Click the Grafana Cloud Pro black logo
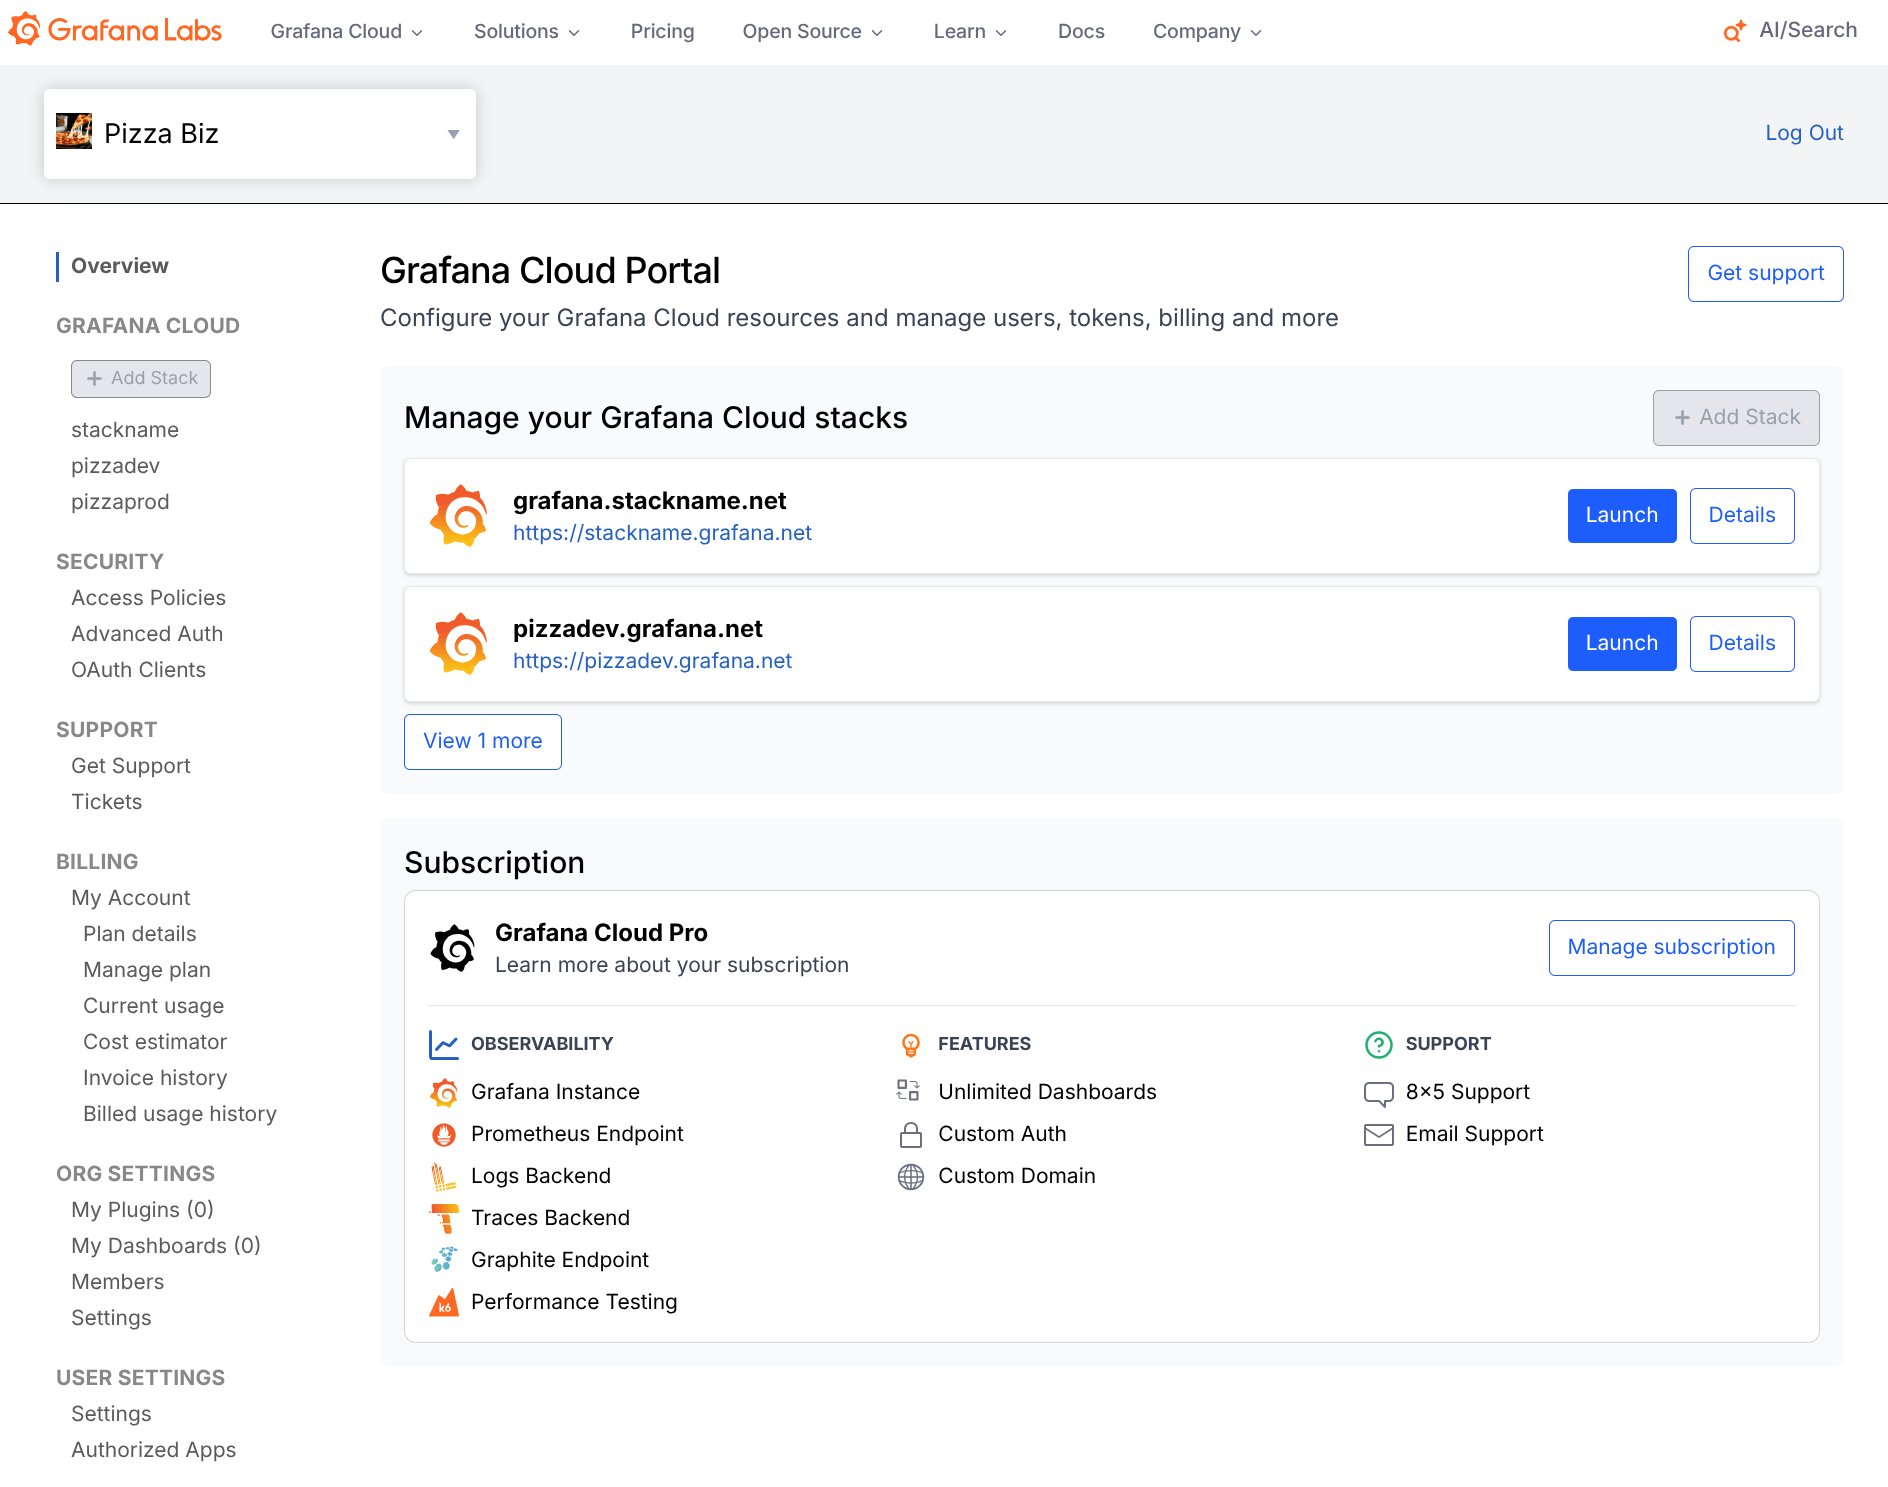The image size is (1888, 1487). tap(453, 948)
